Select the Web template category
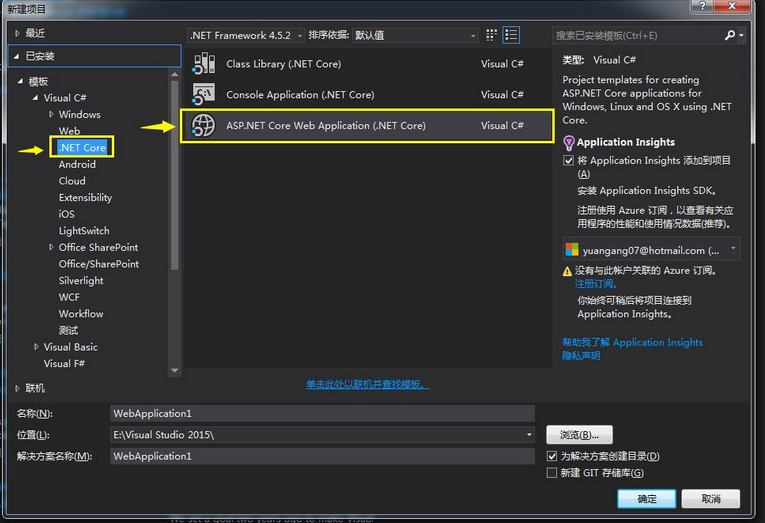 (x=69, y=131)
